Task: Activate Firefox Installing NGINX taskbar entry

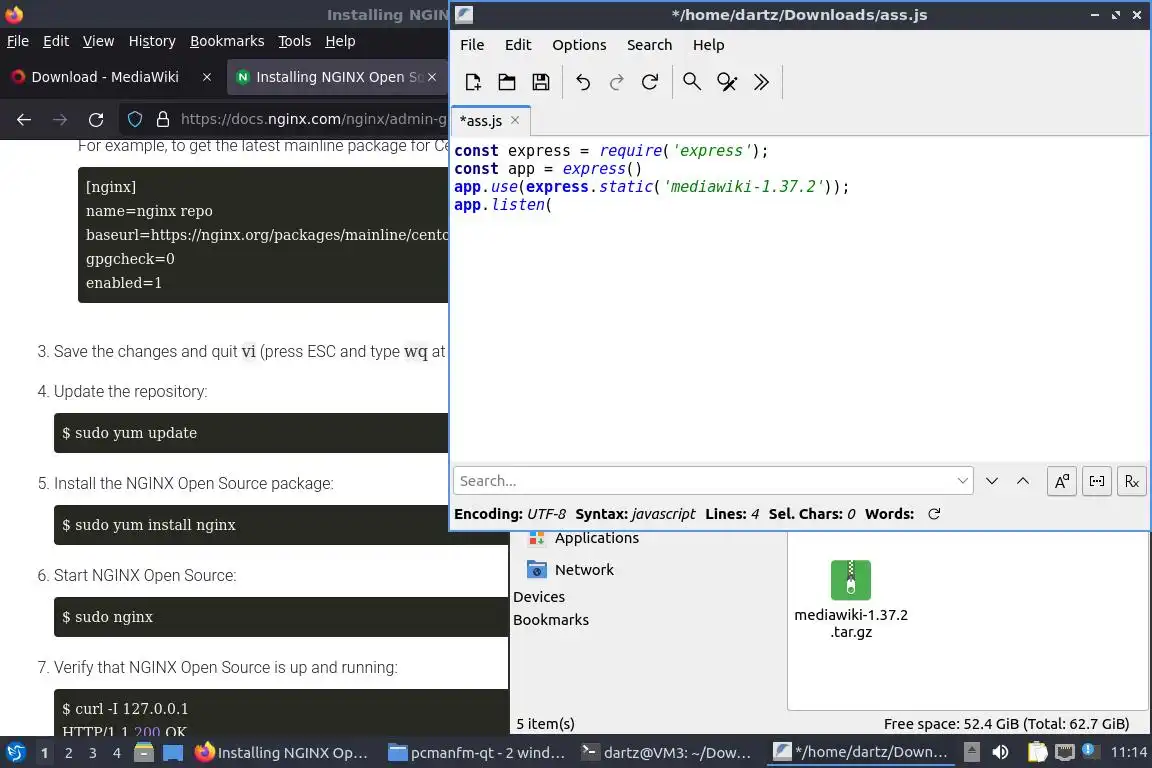Action: click(x=282, y=752)
